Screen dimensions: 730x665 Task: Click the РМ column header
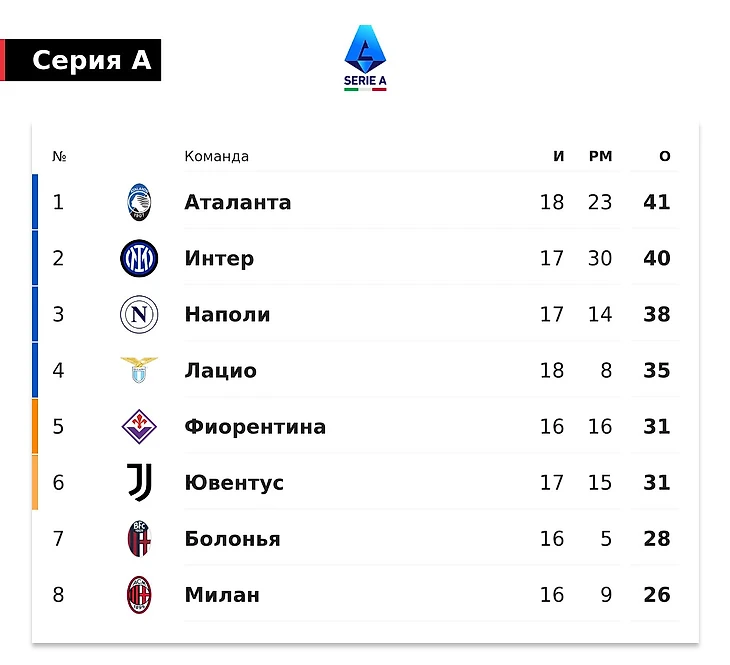point(600,156)
